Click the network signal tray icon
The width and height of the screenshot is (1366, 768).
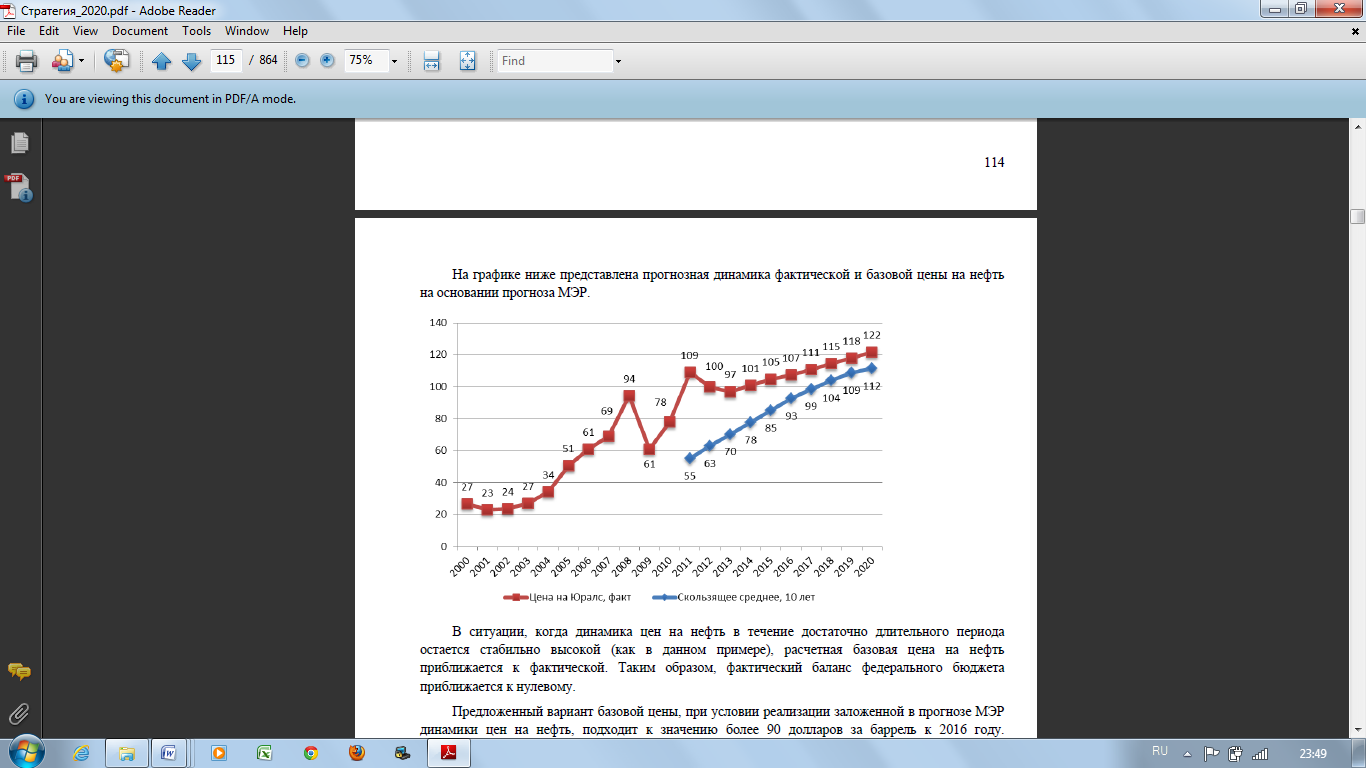pos(1261,753)
